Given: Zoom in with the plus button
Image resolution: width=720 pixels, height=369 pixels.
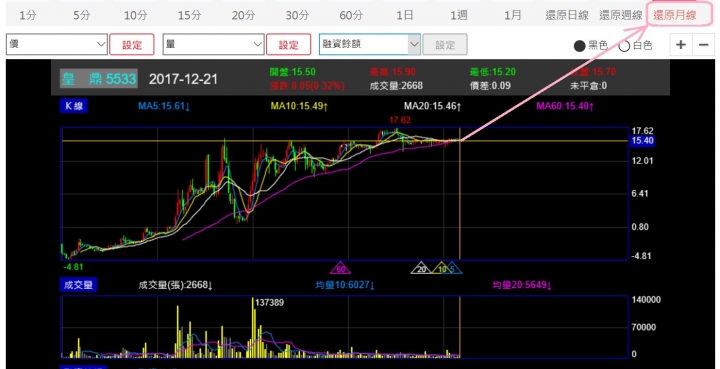Looking at the screenshot, I should (x=681, y=45).
